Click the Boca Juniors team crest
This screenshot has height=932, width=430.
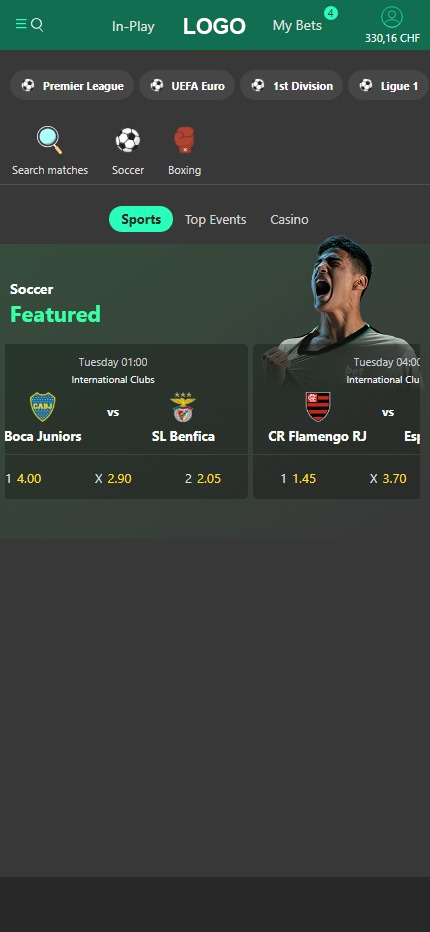(x=43, y=407)
